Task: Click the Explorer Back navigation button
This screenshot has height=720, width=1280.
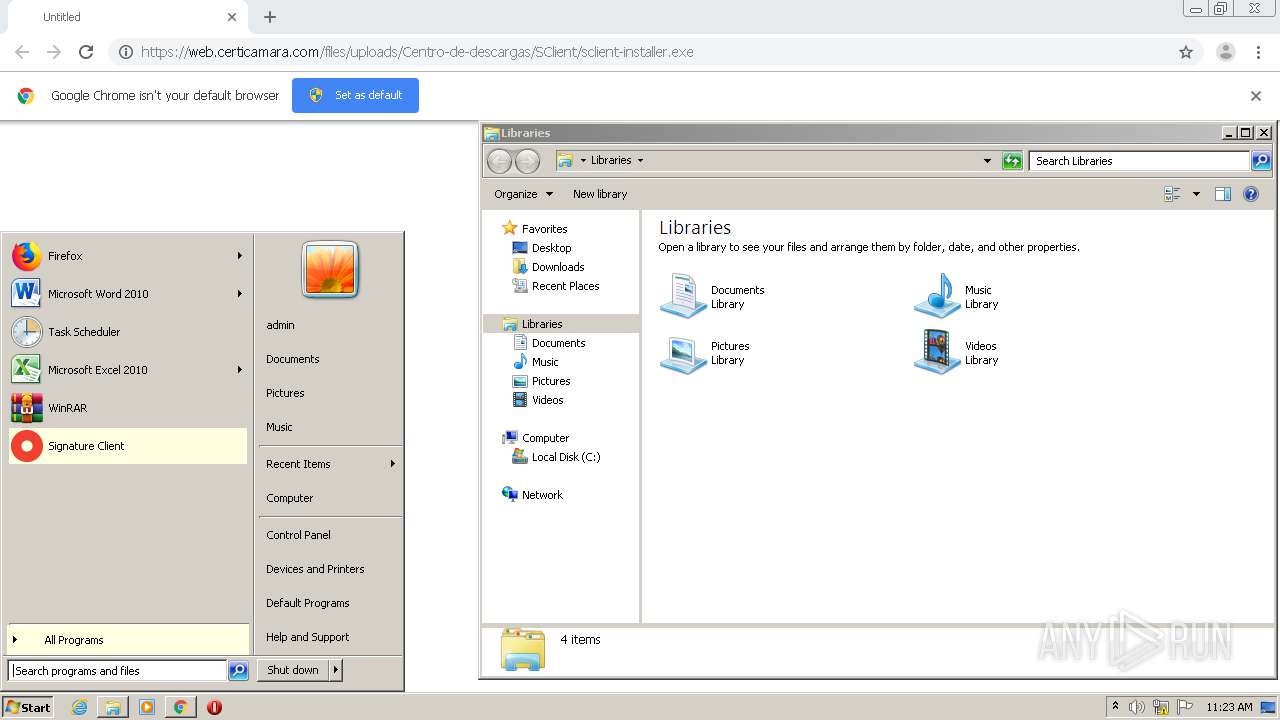Action: [499, 161]
